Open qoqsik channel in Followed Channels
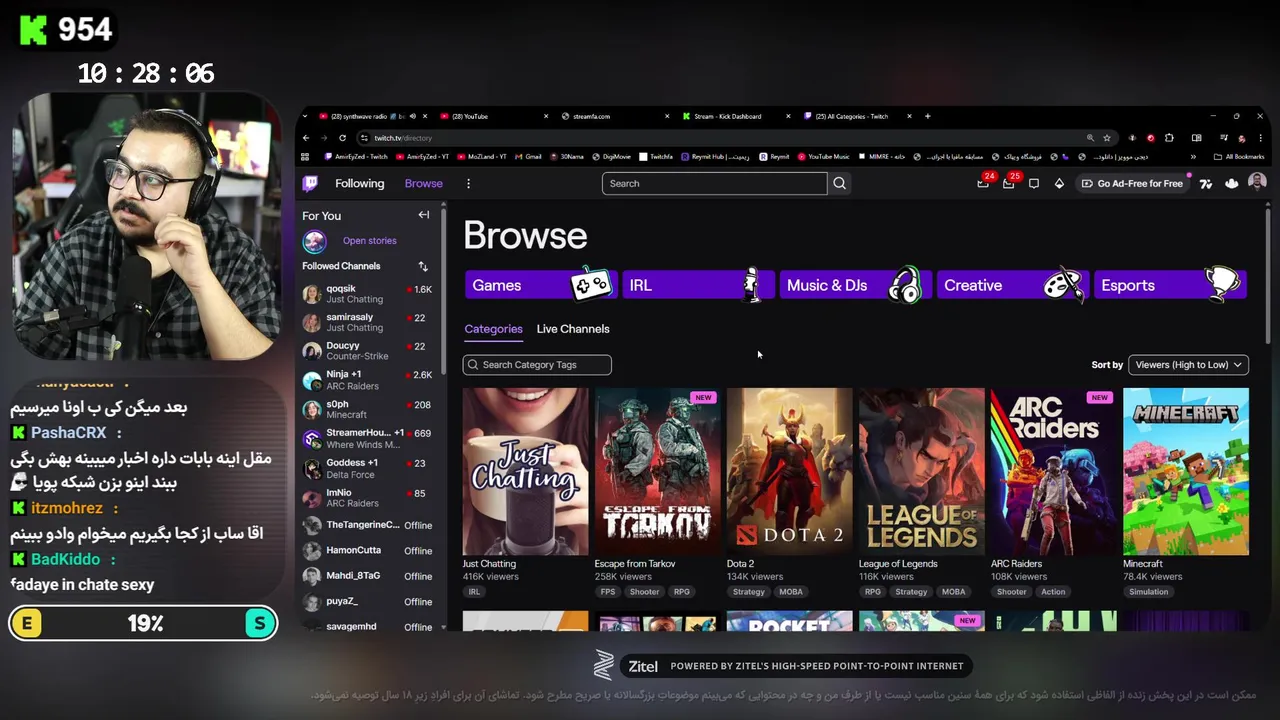The height and width of the screenshot is (720, 1280). tap(368, 294)
